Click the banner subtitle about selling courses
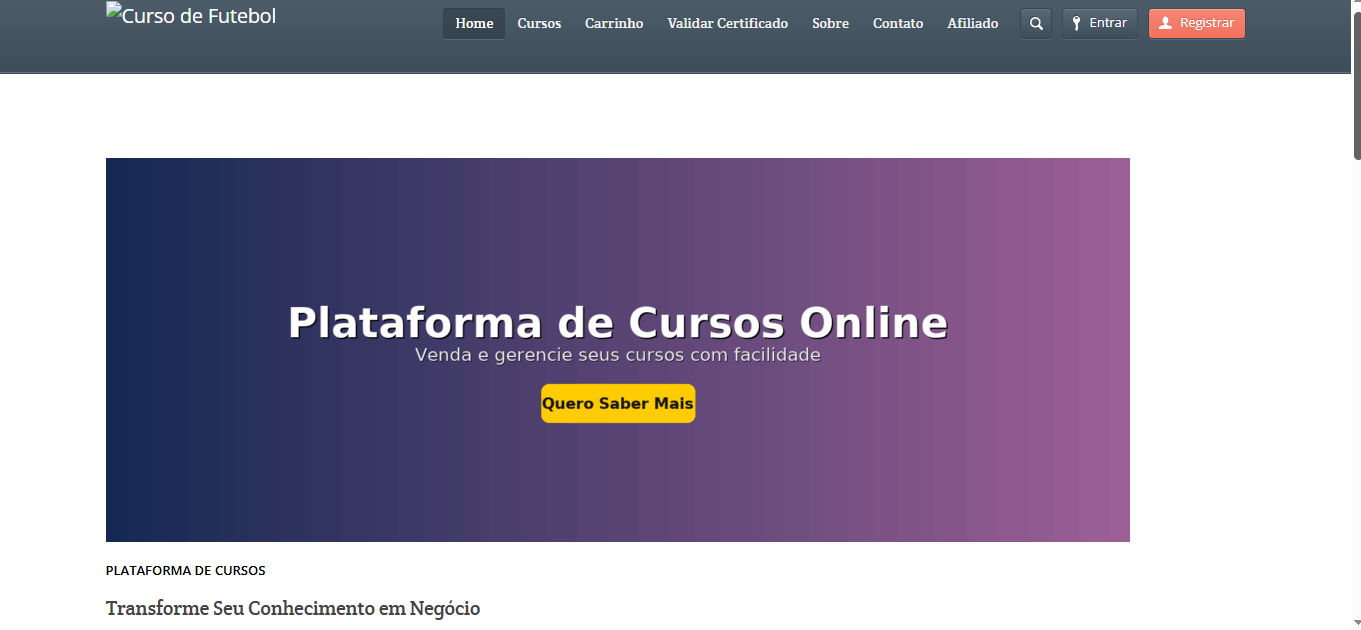Viewport: 1361px width, 630px height. tap(617, 355)
